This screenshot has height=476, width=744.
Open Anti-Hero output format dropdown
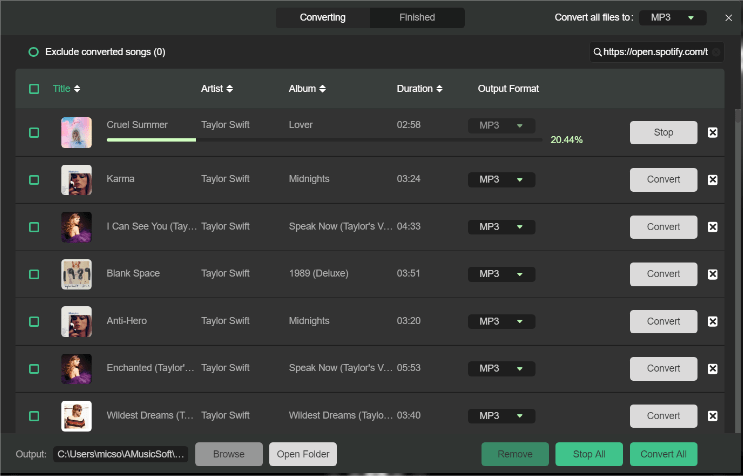pos(502,321)
